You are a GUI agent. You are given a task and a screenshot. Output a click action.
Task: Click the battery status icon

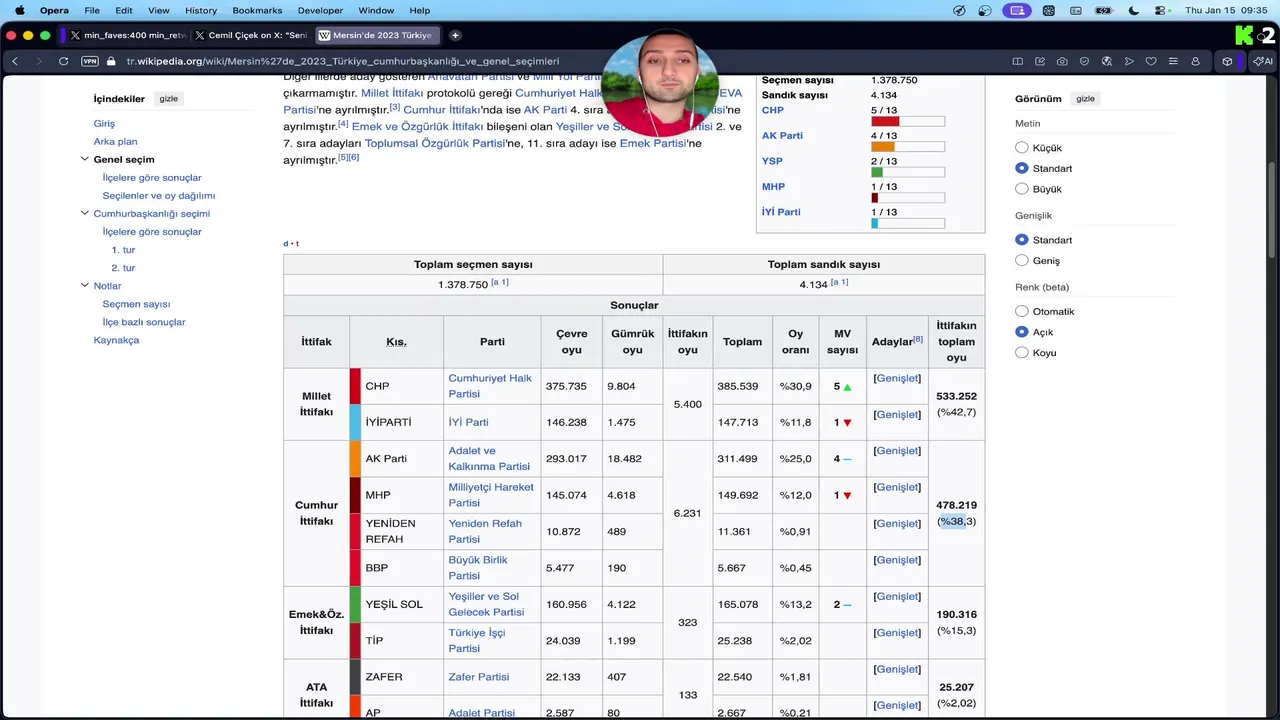[1104, 10]
